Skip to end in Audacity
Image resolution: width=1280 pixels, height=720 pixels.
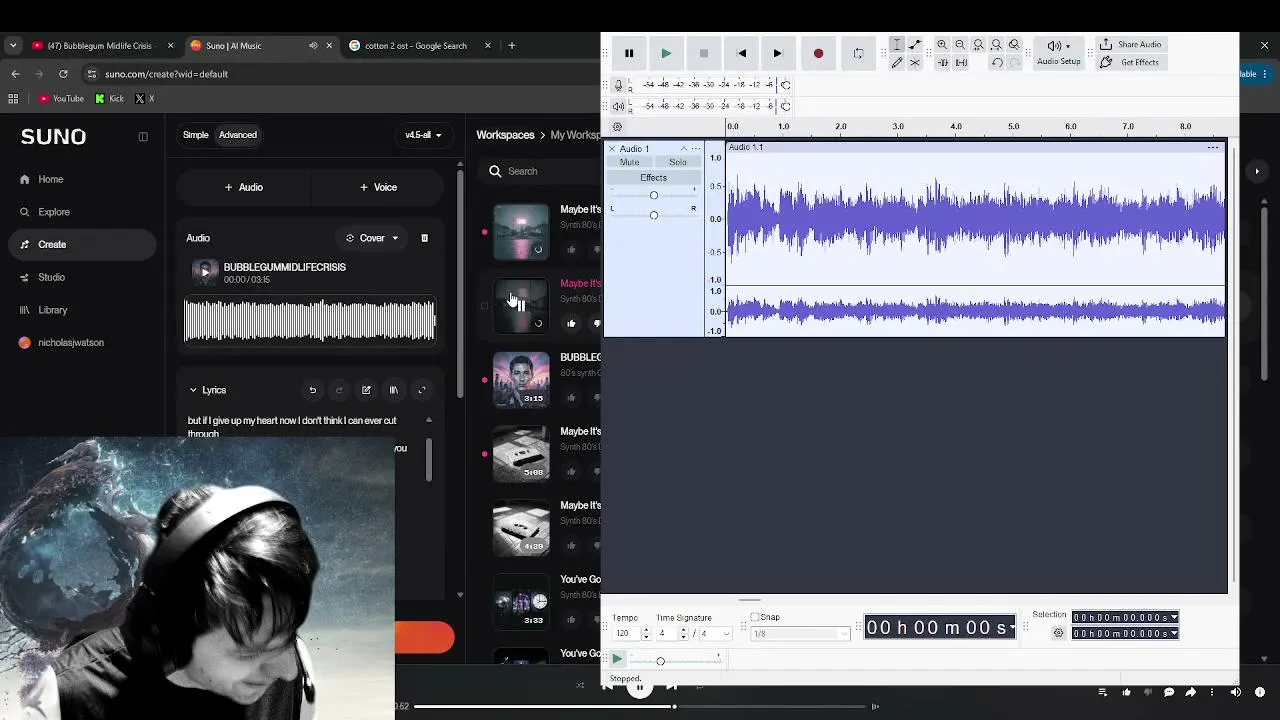click(x=778, y=54)
